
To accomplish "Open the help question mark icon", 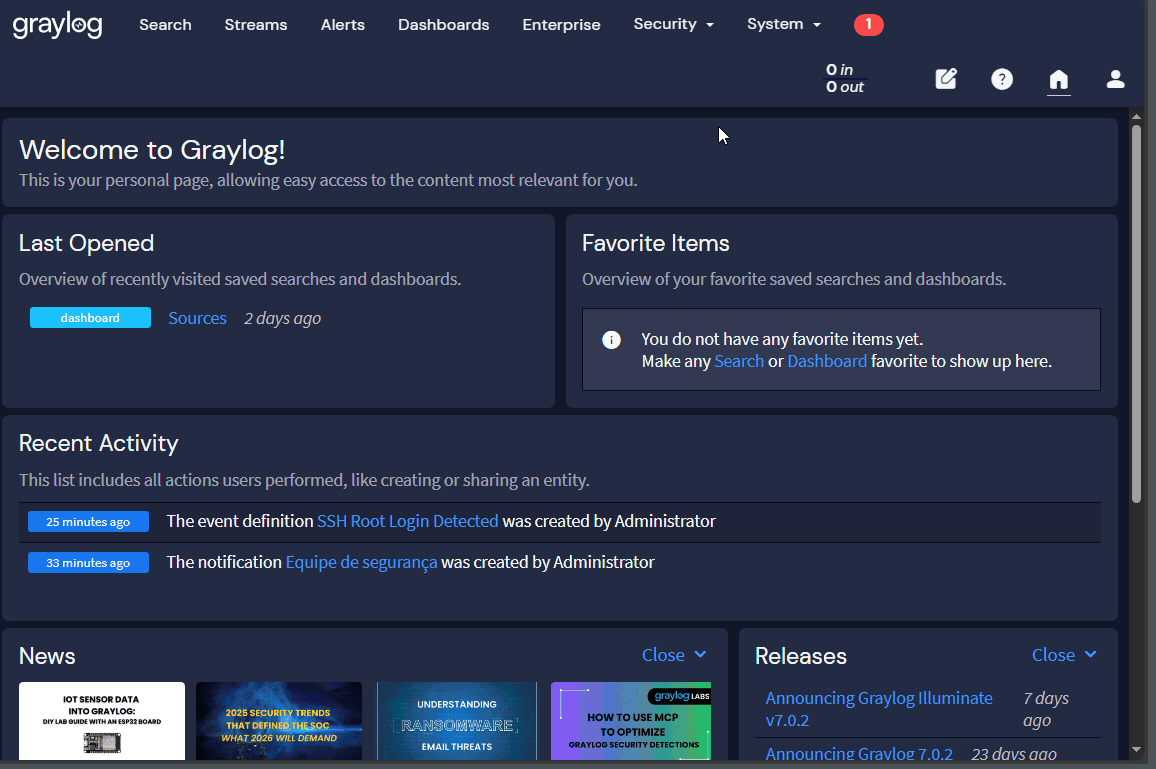I will [x=1001, y=79].
